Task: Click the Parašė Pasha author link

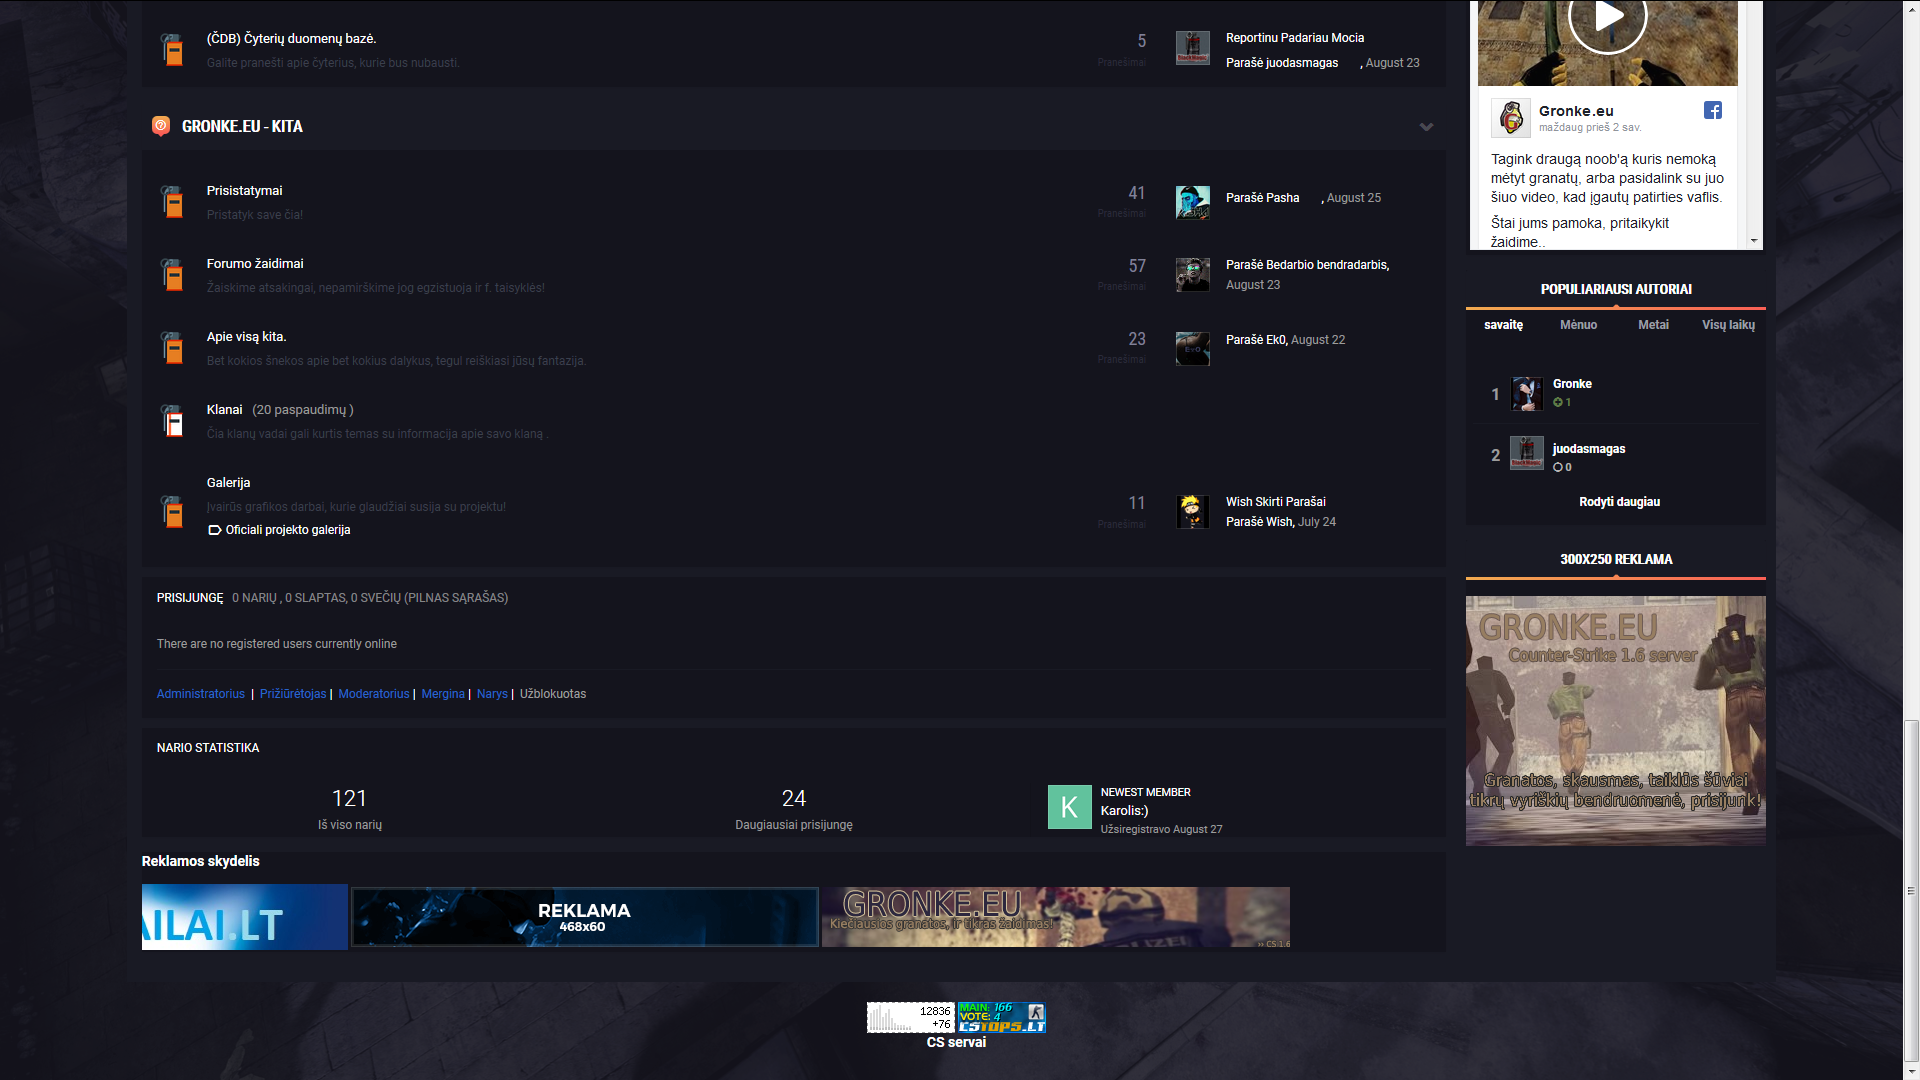Action: coord(1263,198)
